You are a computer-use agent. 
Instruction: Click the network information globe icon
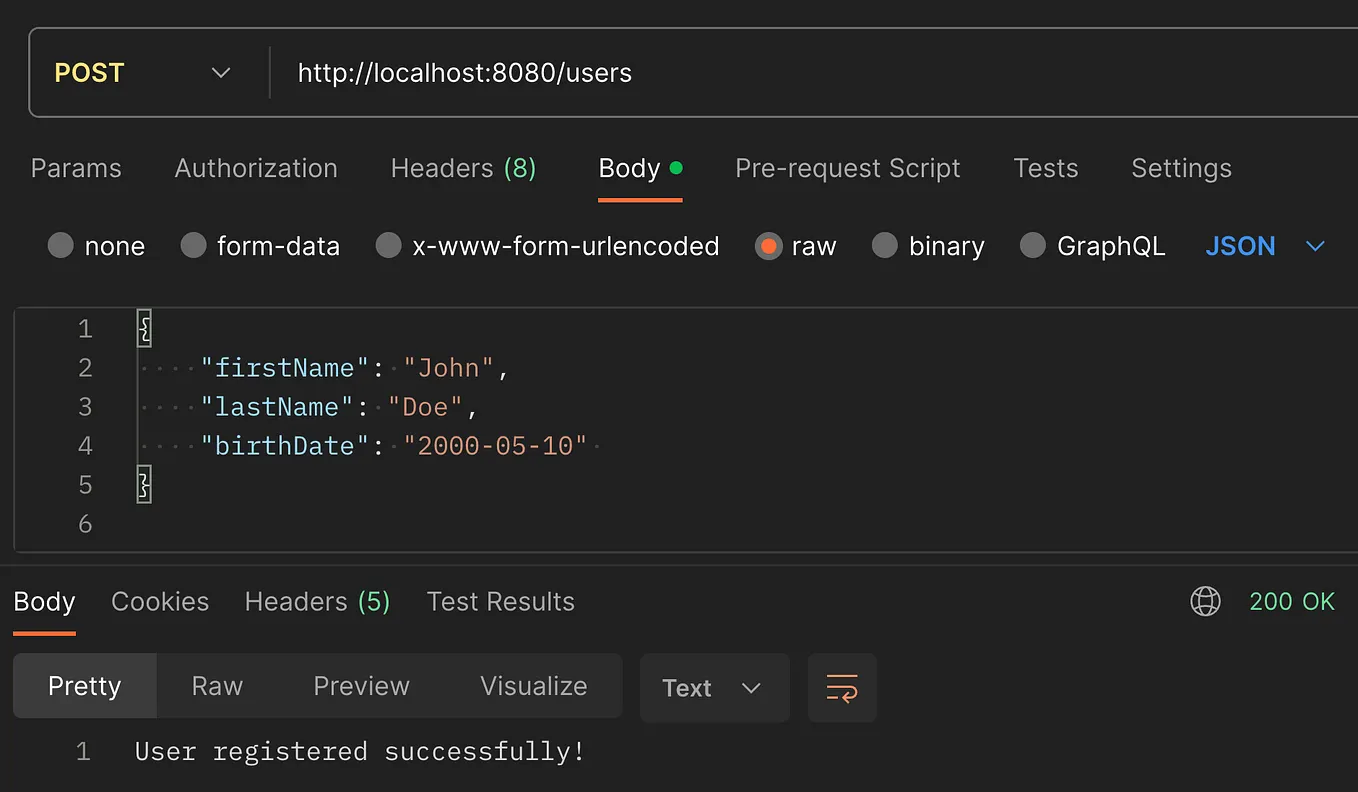coord(1205,601)
